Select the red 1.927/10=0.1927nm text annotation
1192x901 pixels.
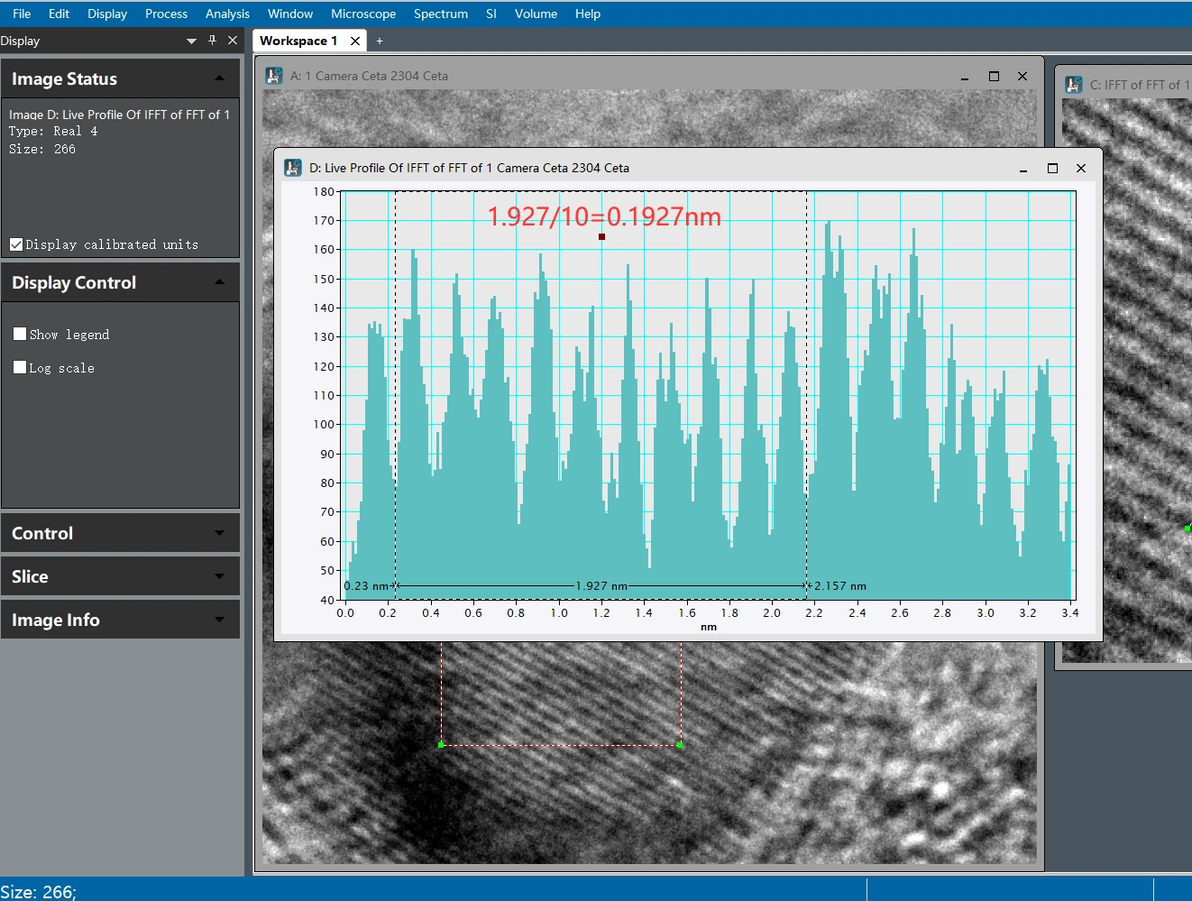point(604,216)
